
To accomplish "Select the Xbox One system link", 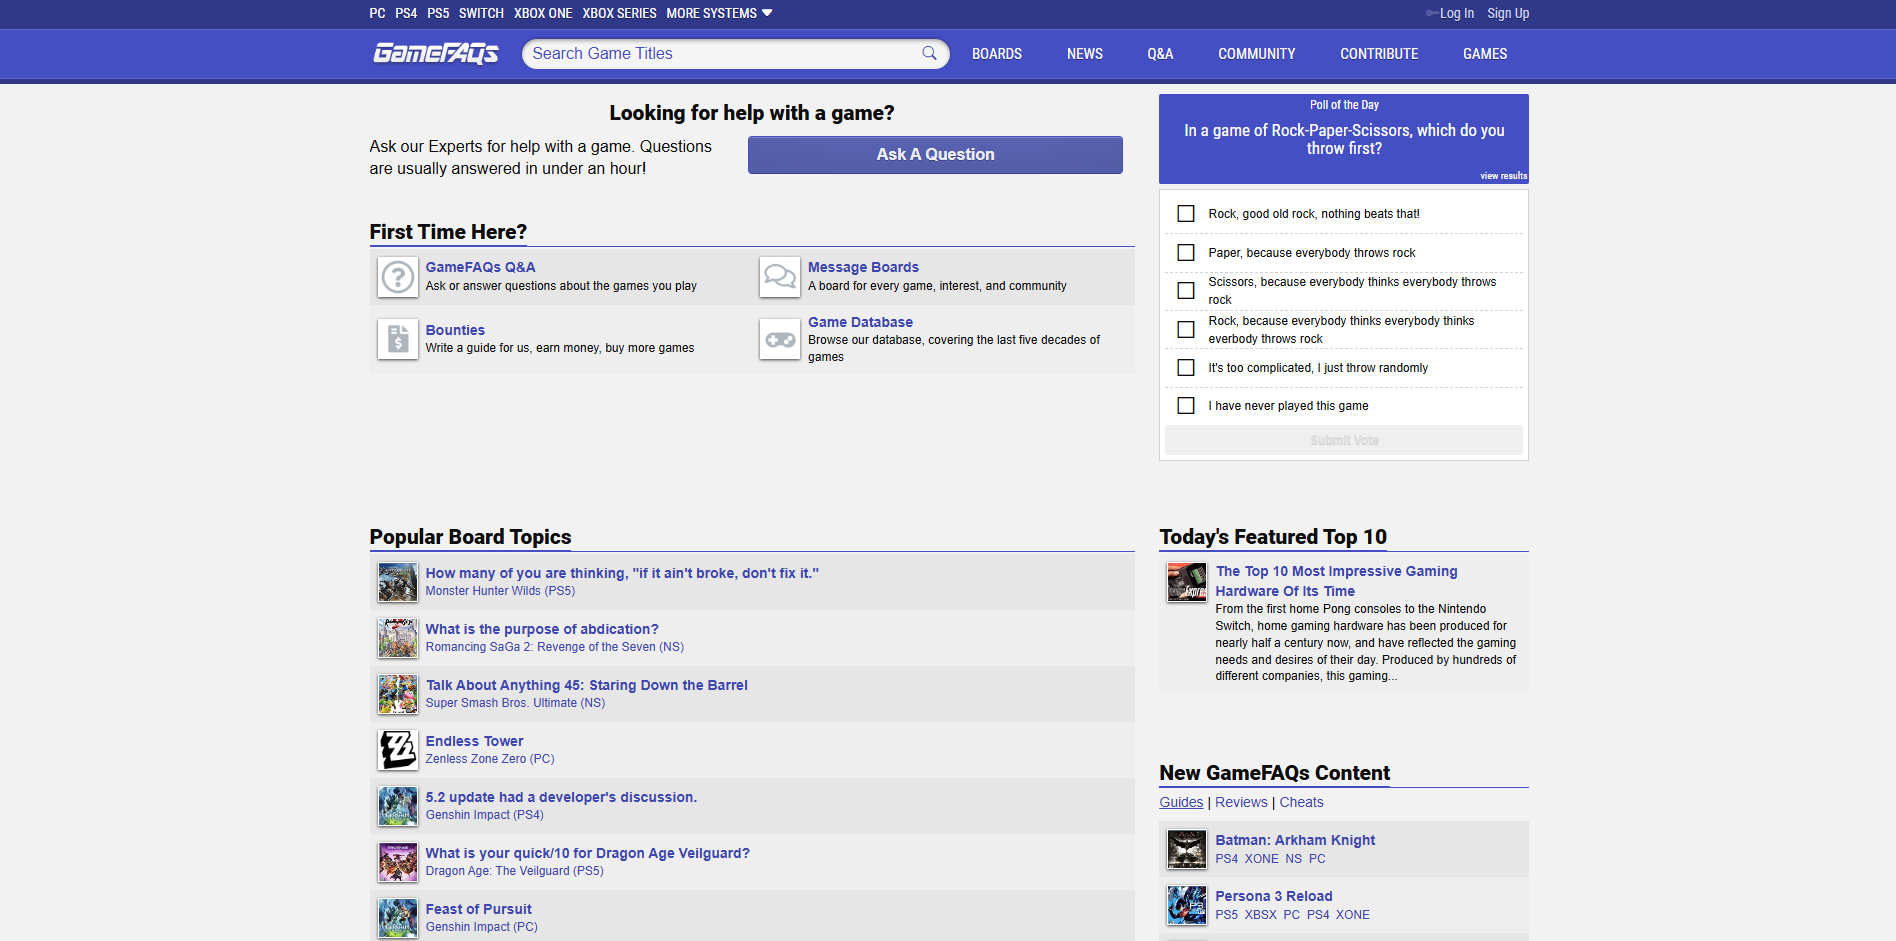I will (x=543, y=13).
